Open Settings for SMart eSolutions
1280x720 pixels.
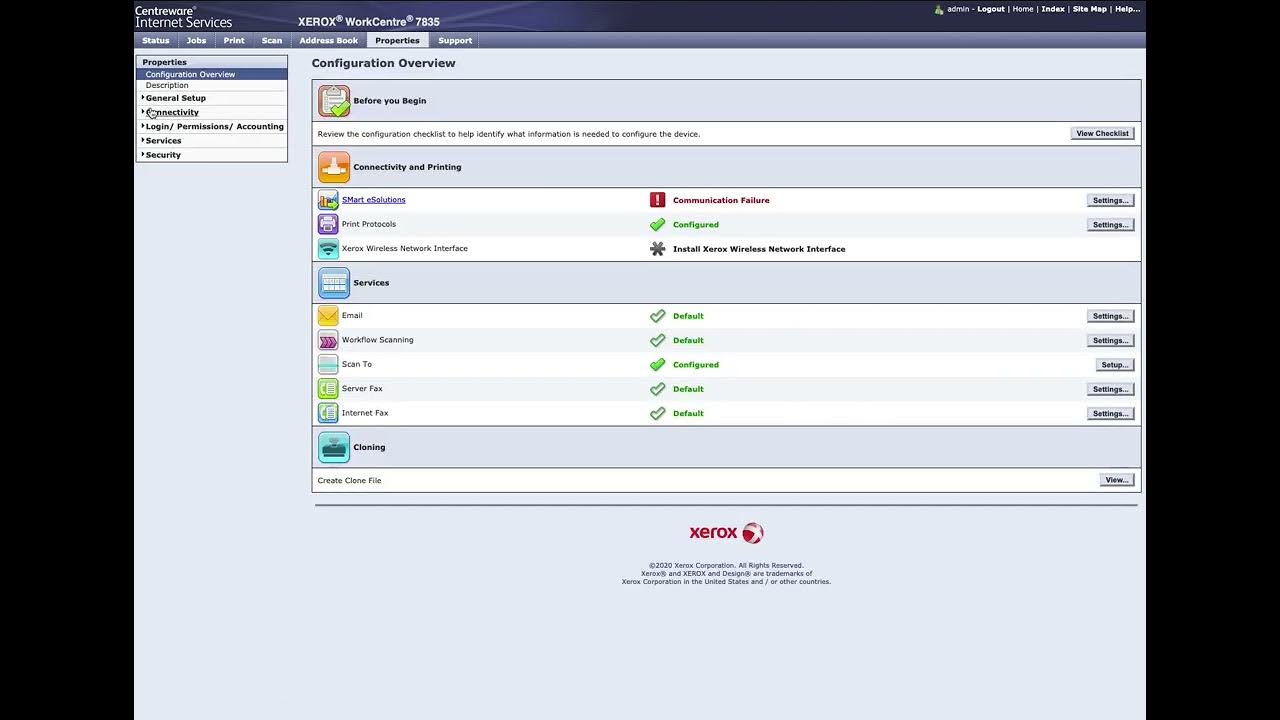1110,200
